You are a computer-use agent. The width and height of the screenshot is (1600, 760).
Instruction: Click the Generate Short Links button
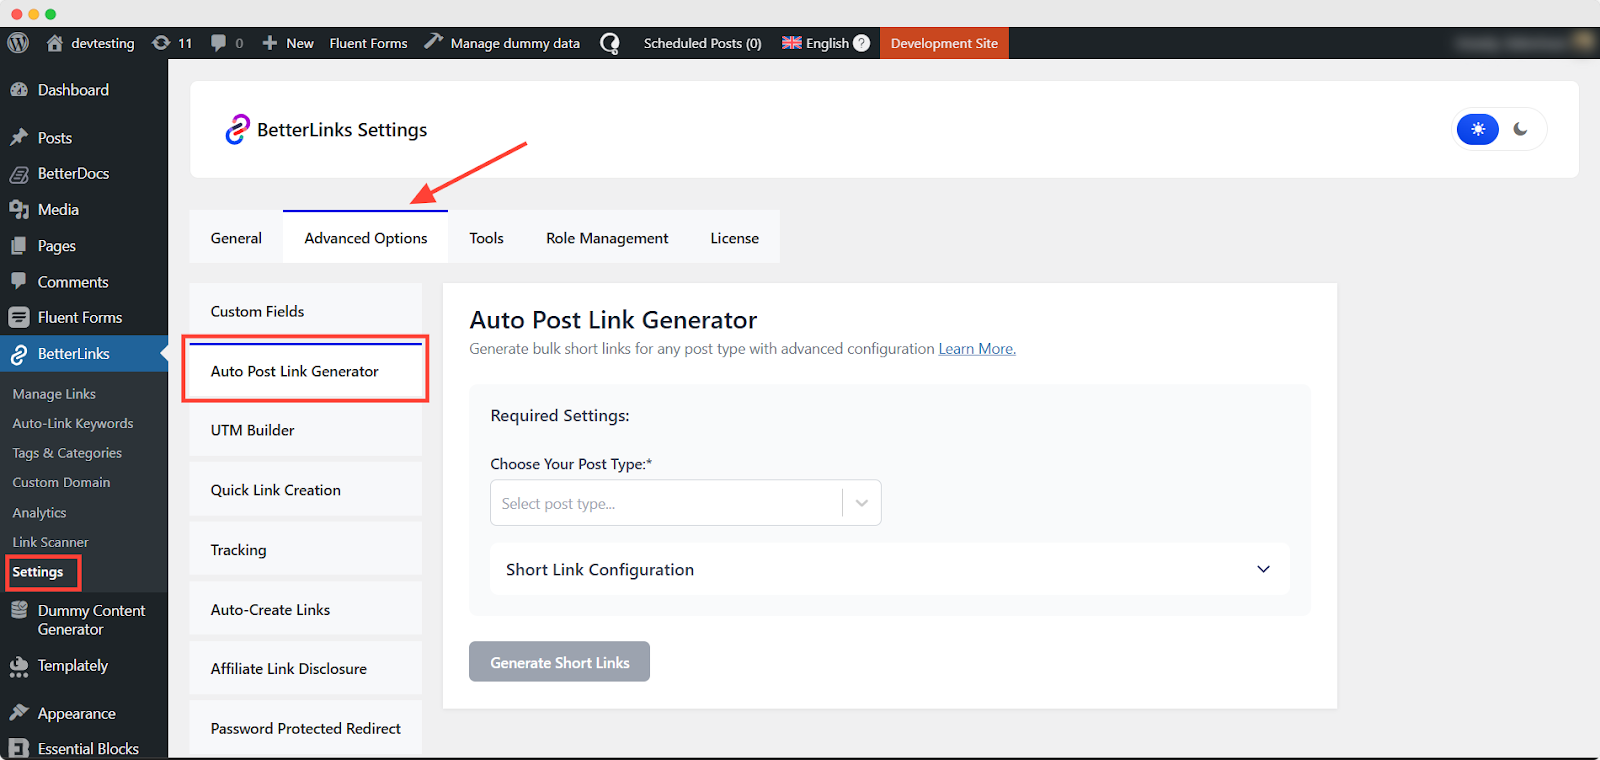tap(559, 662)
